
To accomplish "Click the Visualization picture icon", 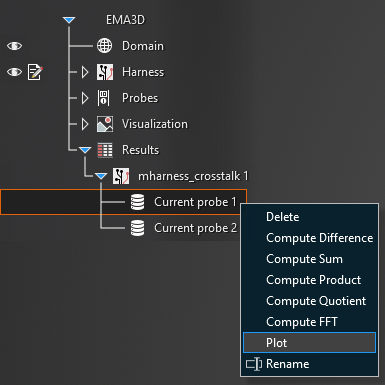I will click(105, 124).
